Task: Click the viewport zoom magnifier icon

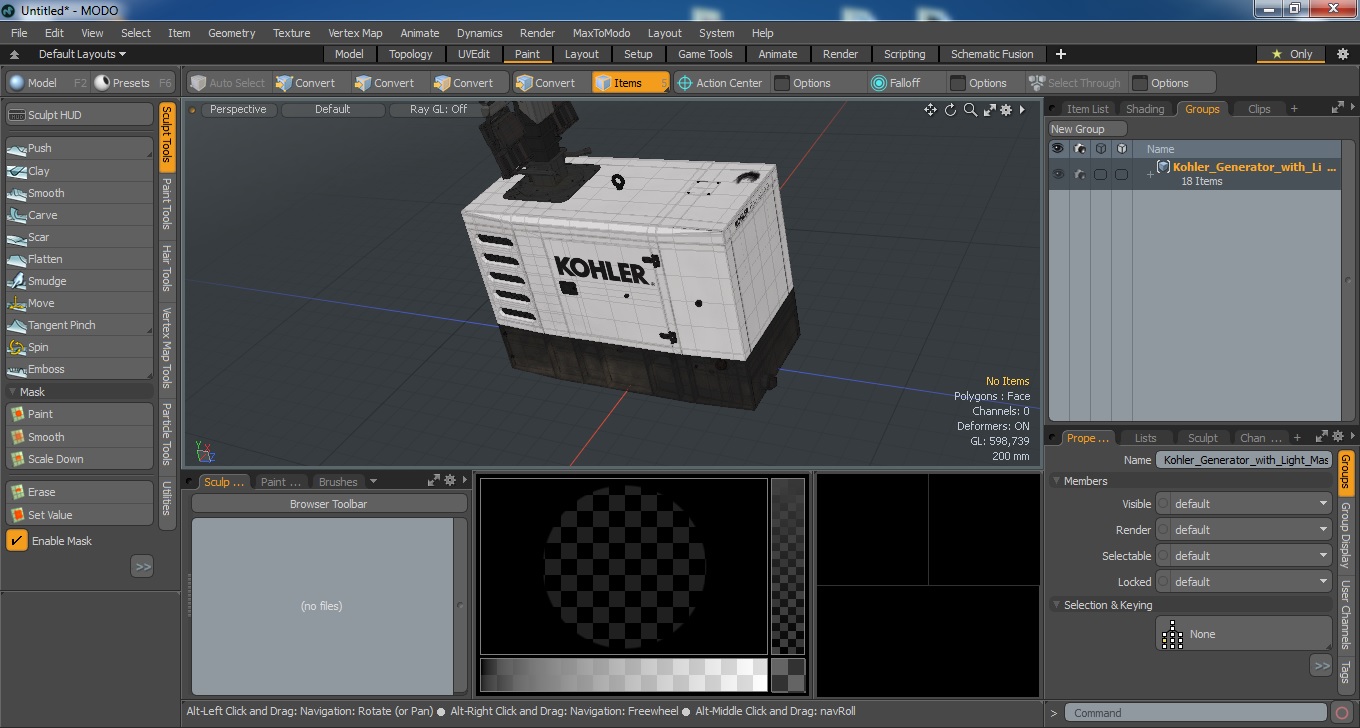Action: [x=970, y=110]
